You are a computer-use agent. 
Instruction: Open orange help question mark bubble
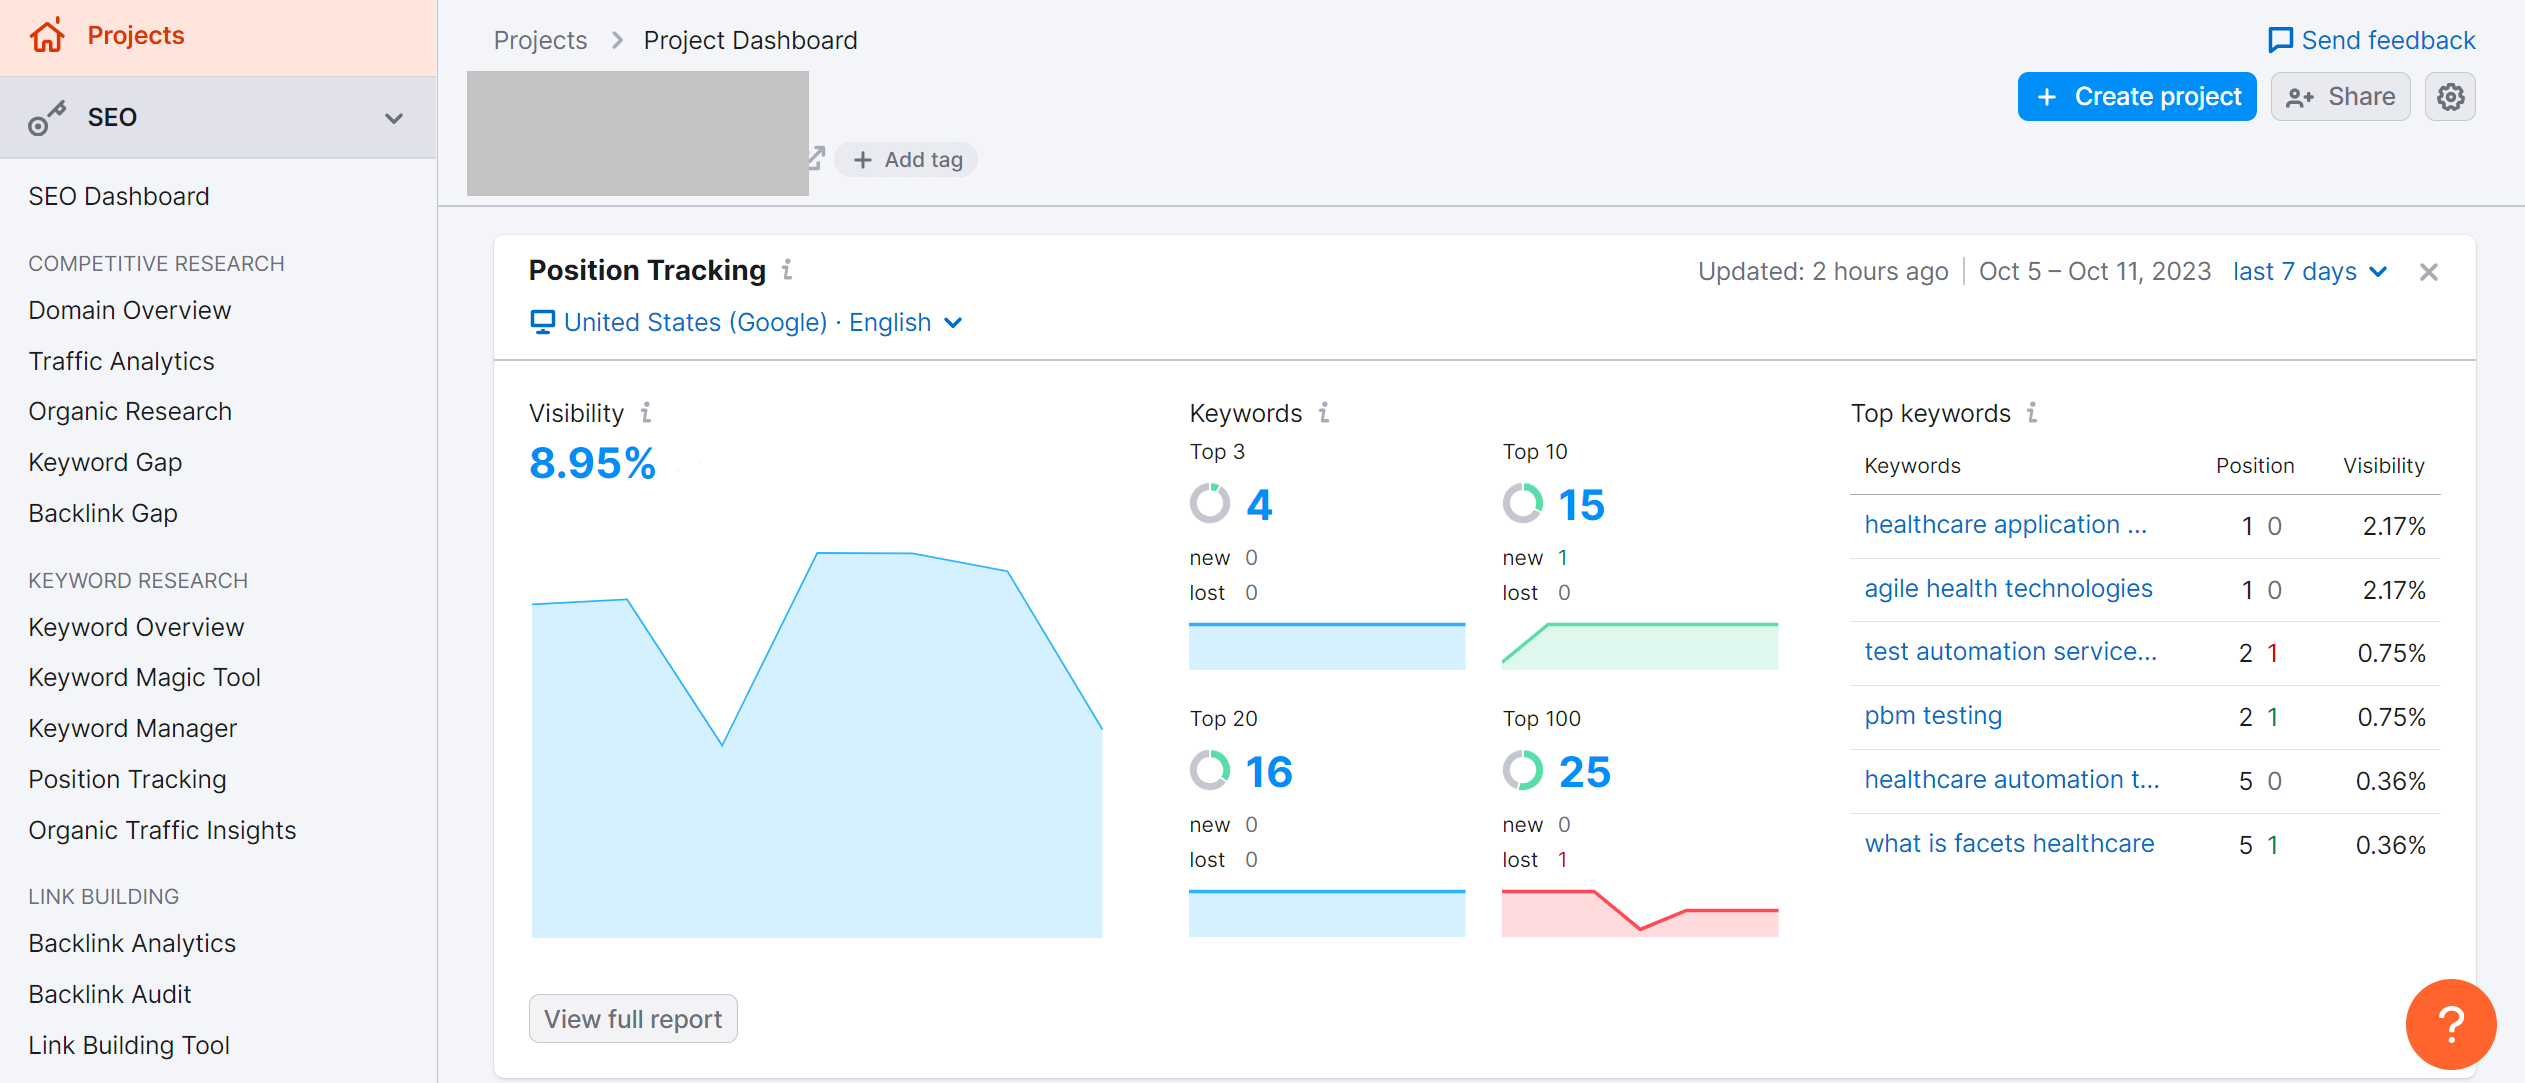click(2450, 1024)
